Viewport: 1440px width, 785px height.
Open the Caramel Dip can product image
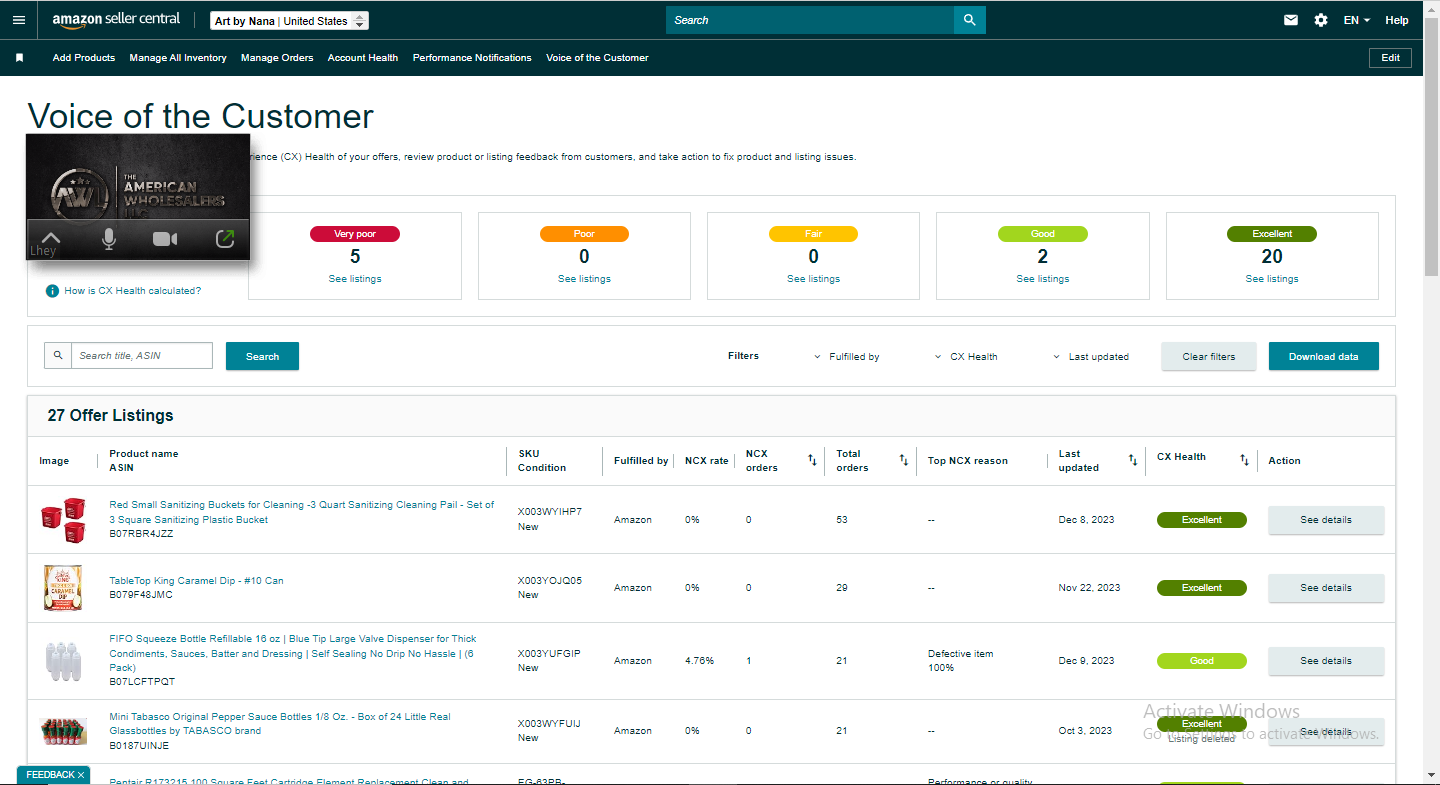(62, 588)
